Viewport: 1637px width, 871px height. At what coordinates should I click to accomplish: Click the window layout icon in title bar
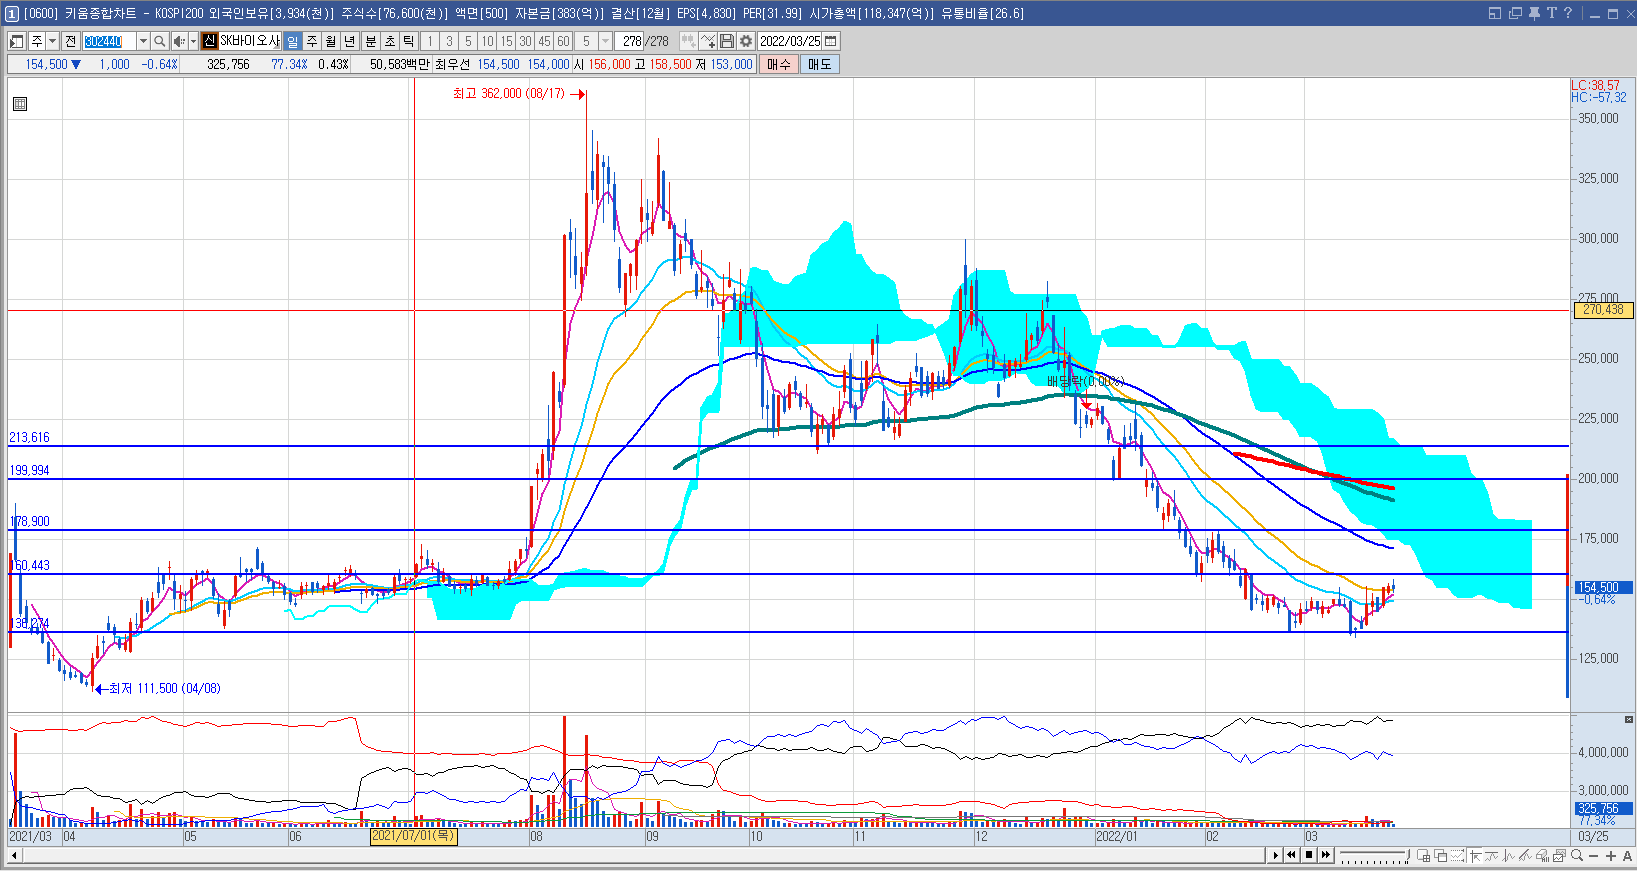tap(1495, 13)
